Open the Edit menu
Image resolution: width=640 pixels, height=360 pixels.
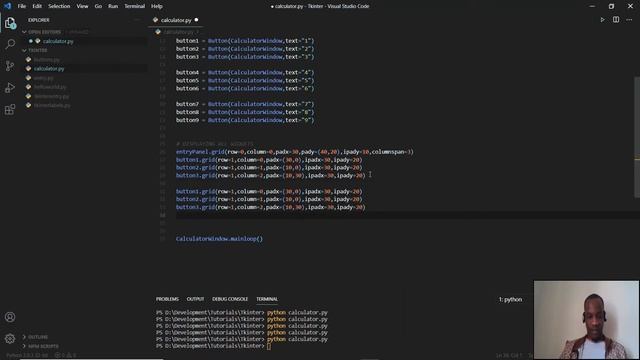37,6
